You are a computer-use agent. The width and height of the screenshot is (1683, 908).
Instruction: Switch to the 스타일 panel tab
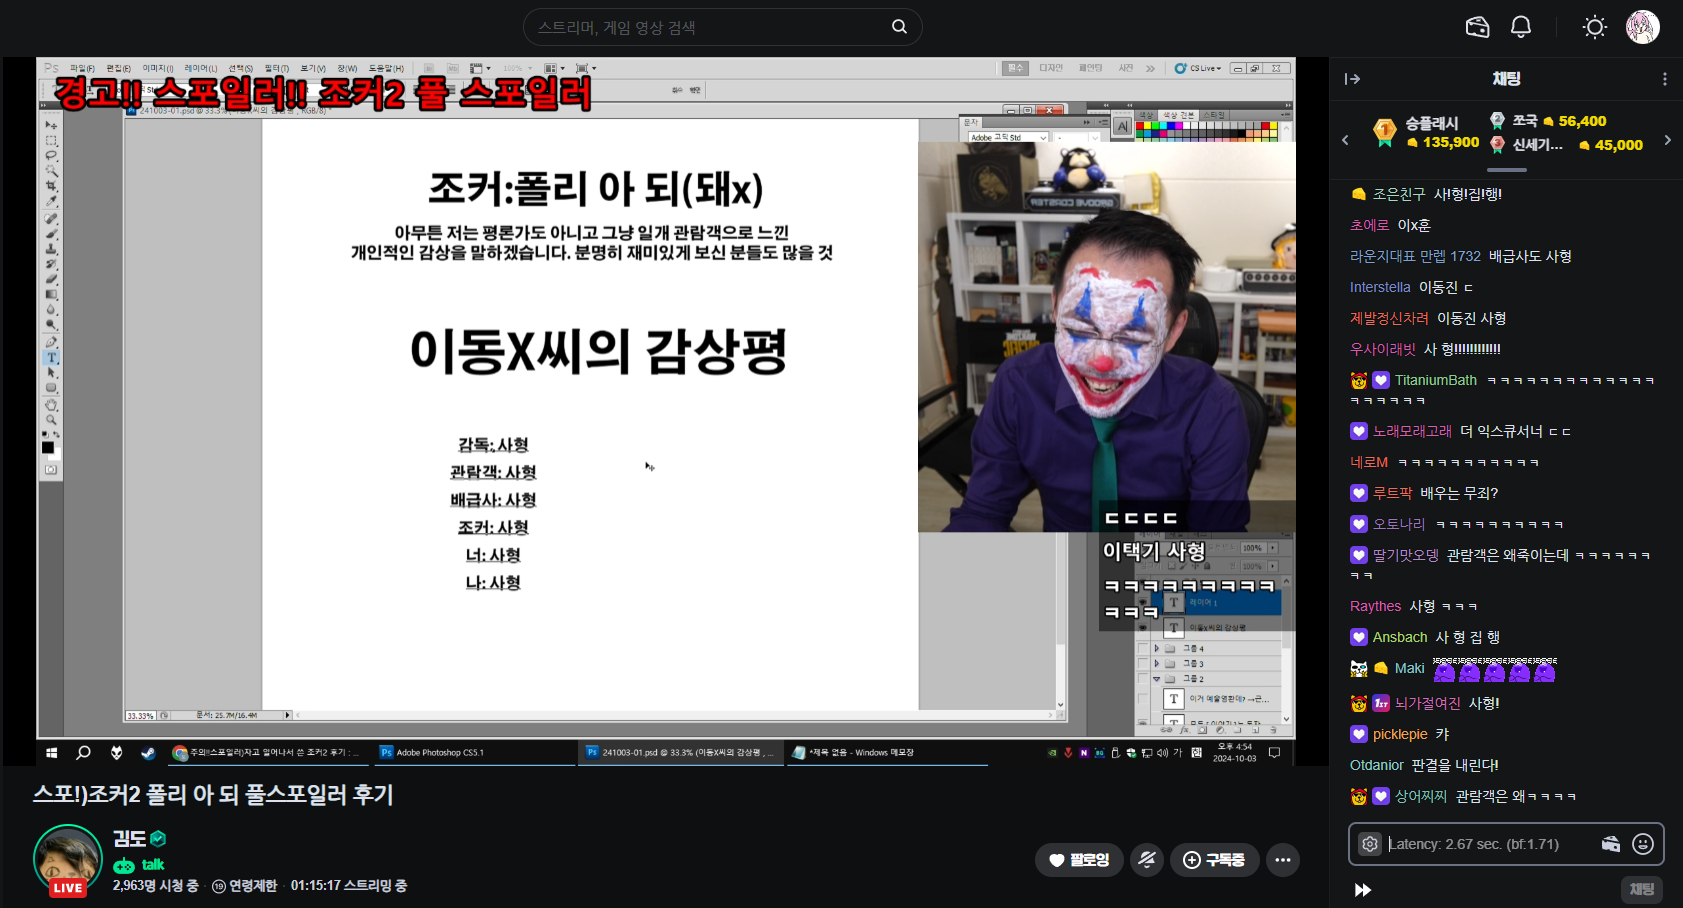[x=1215, y=115]
